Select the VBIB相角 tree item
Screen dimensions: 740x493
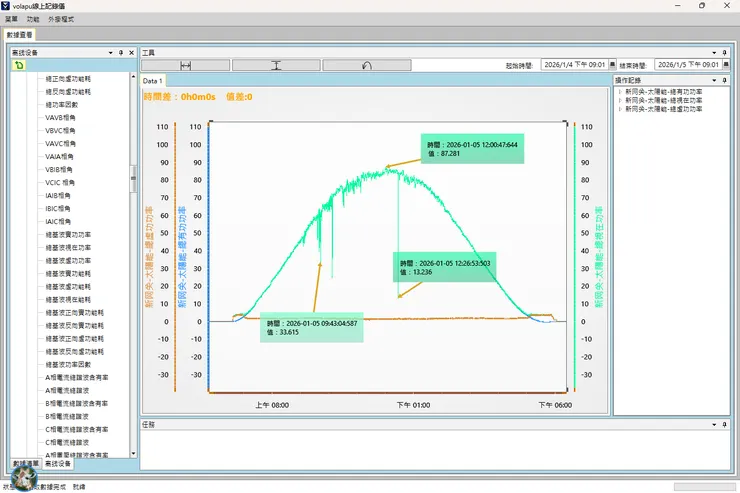click(59, 169)
